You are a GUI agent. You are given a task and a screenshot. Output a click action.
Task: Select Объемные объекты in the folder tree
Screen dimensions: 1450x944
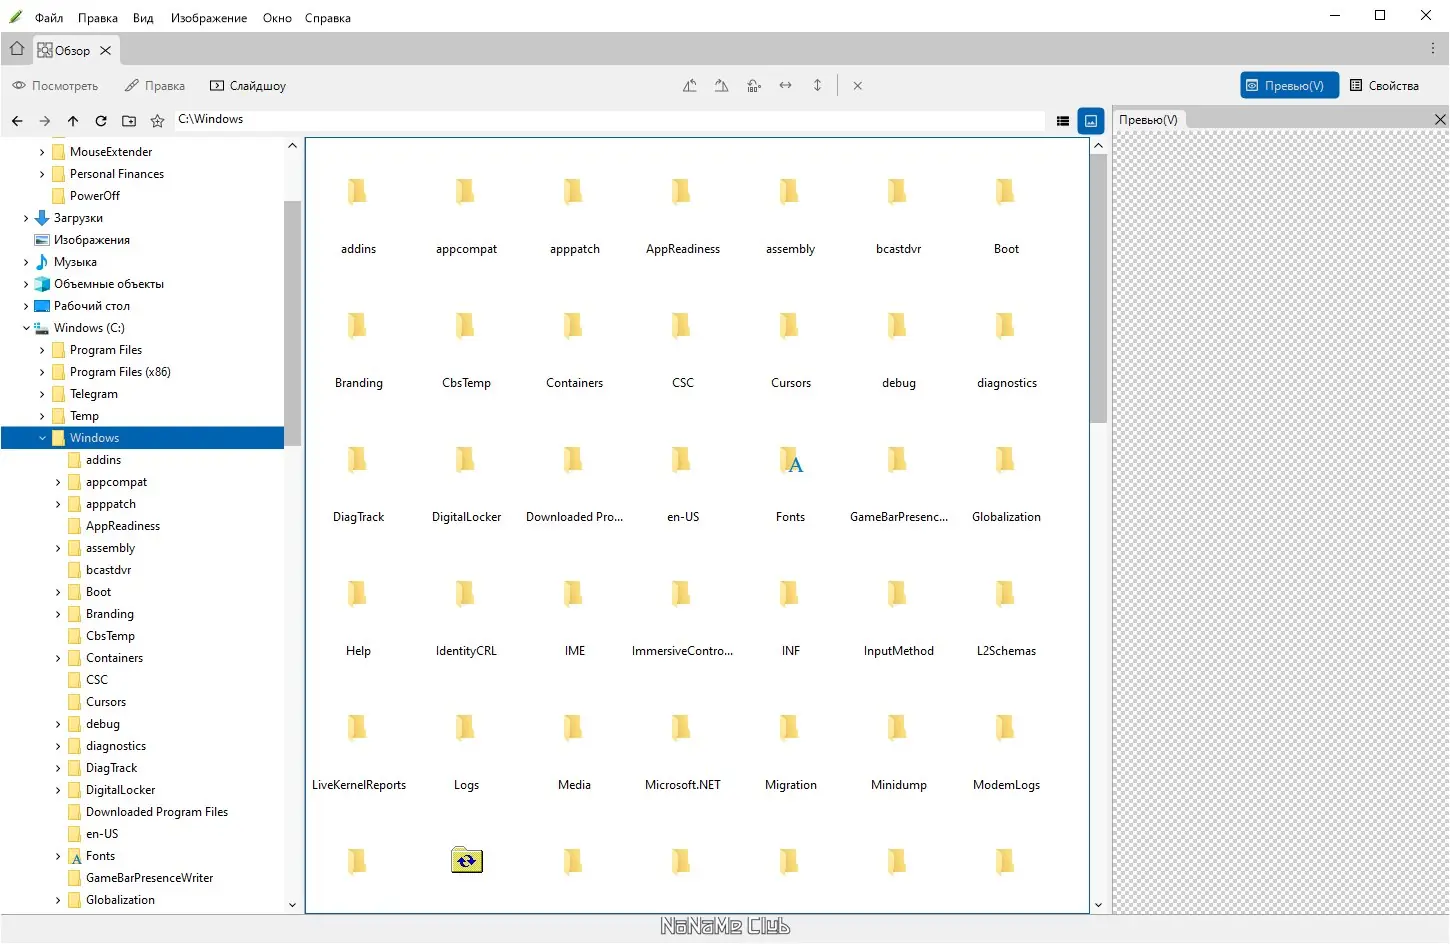[109, 284]
